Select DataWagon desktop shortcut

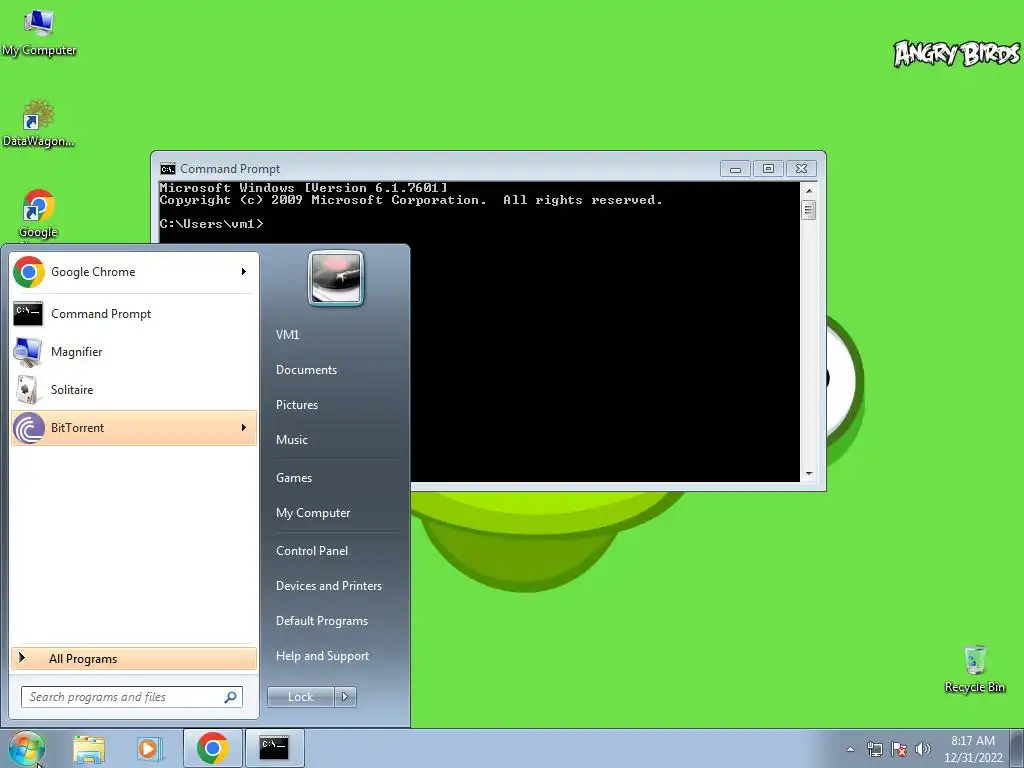click(x=39, y=123)
